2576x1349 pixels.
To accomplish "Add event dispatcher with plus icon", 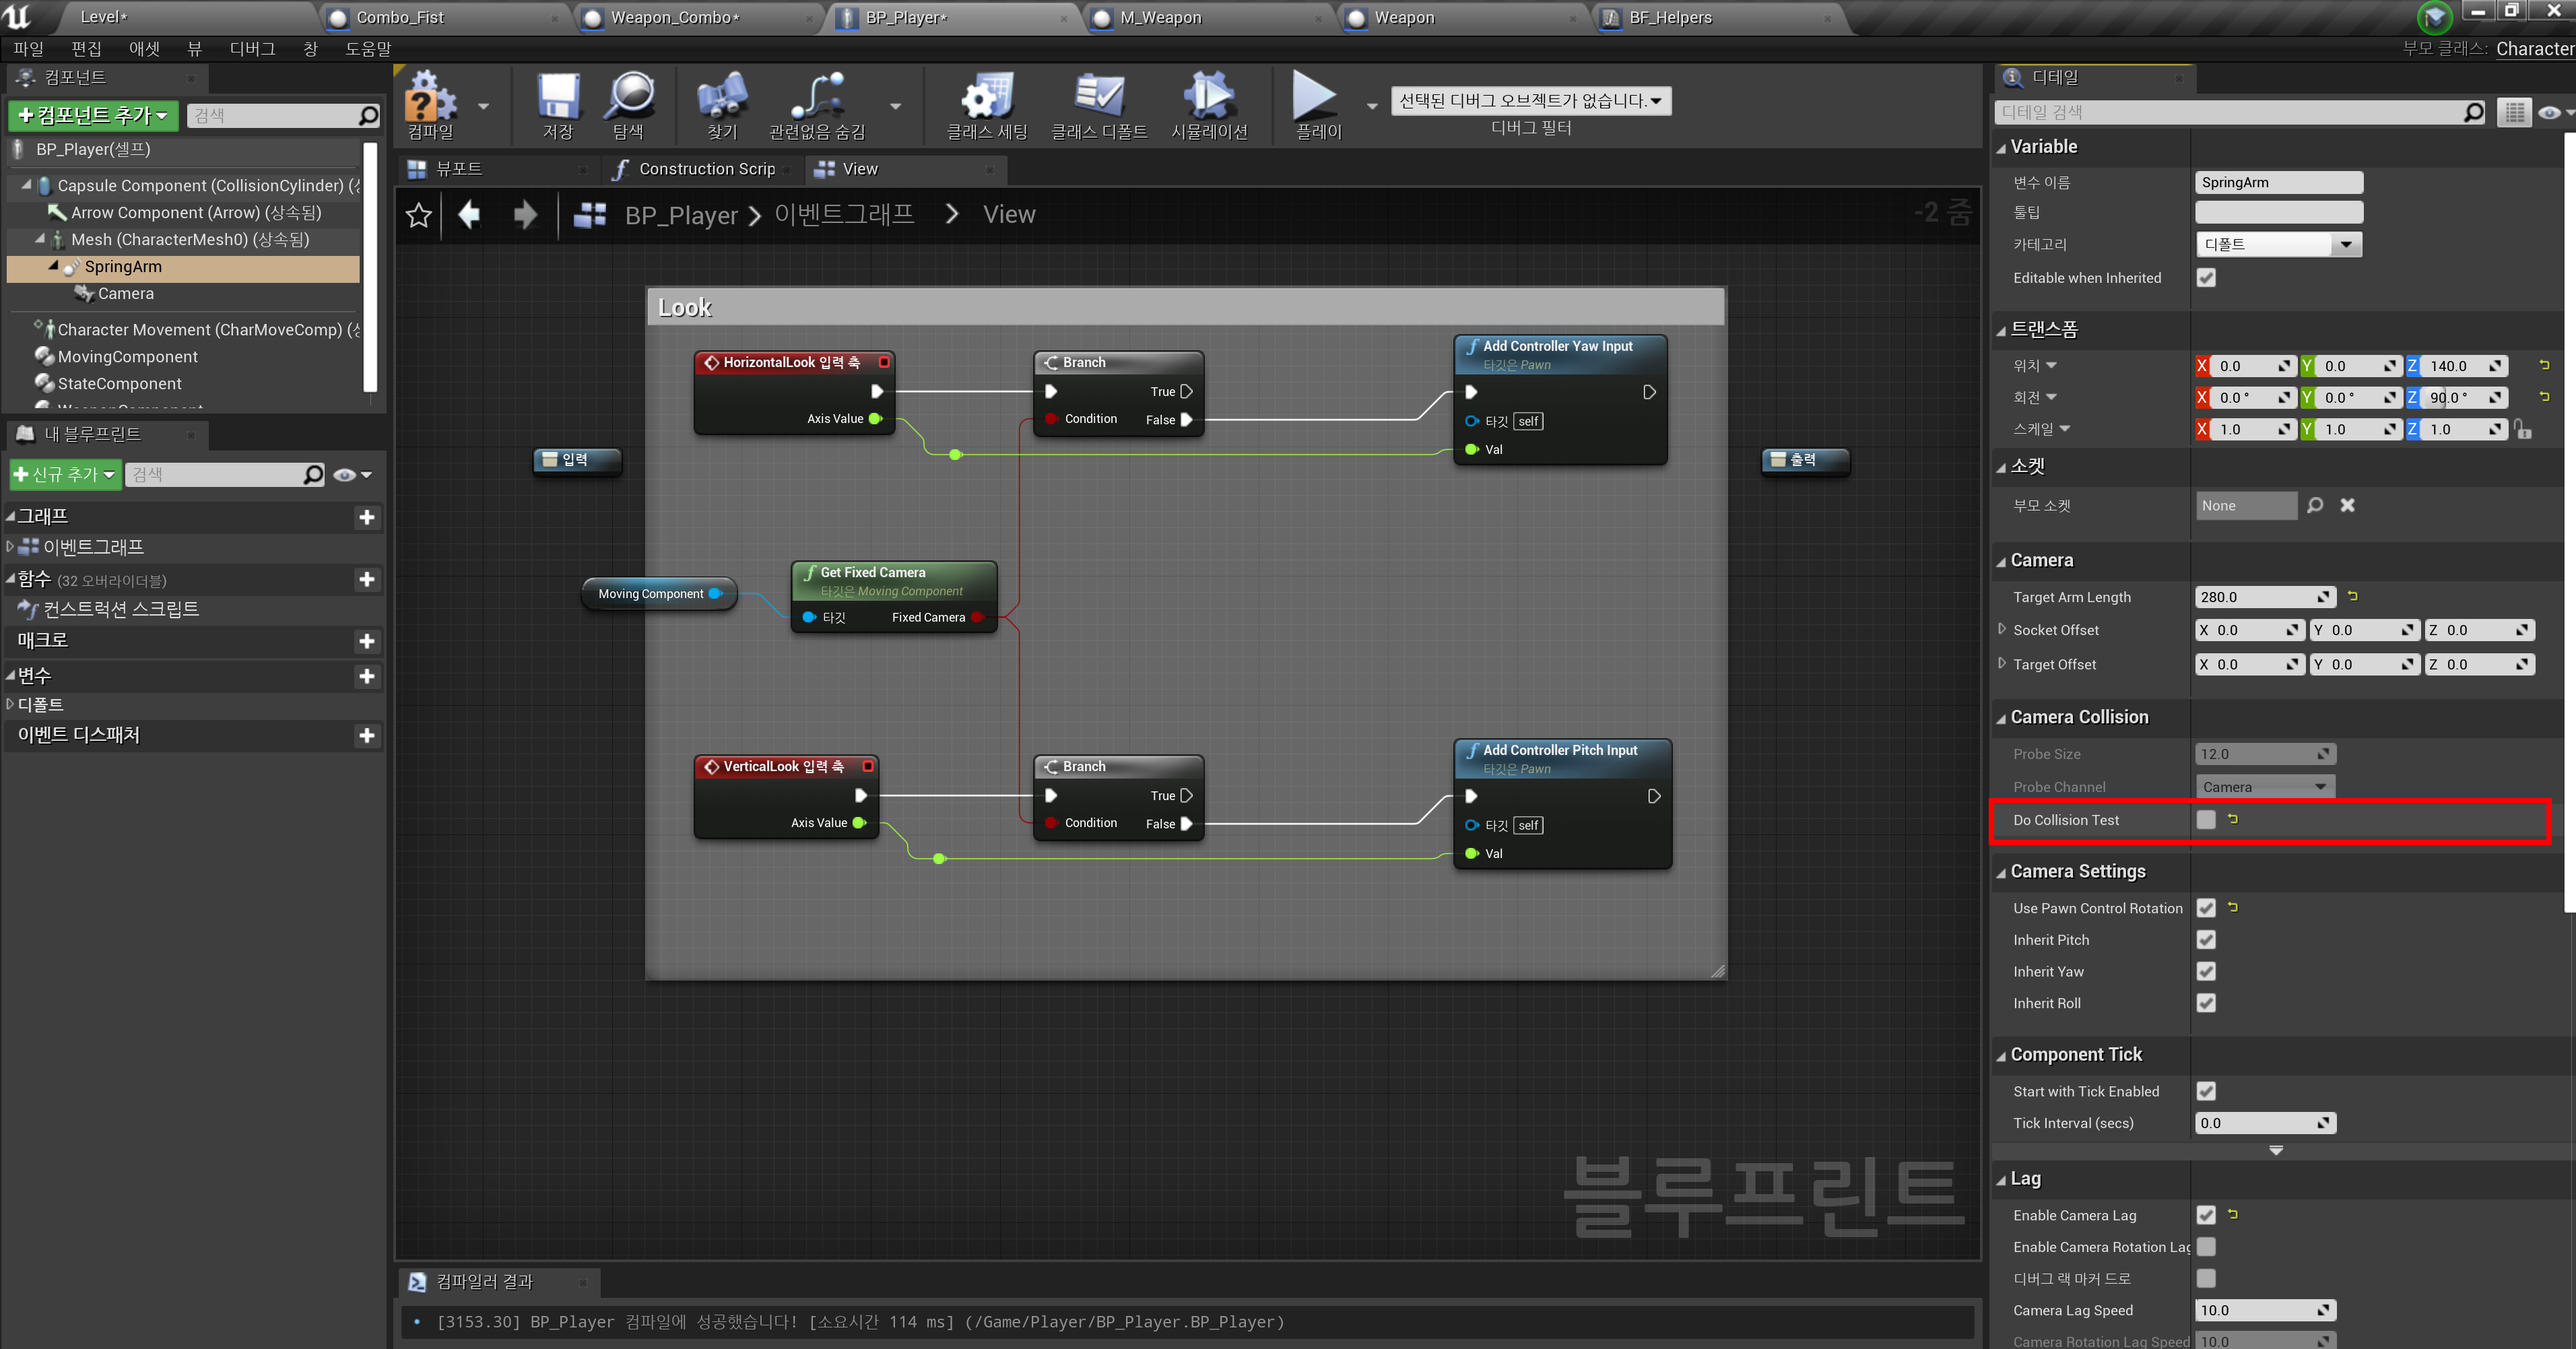I will pos(366,735).
